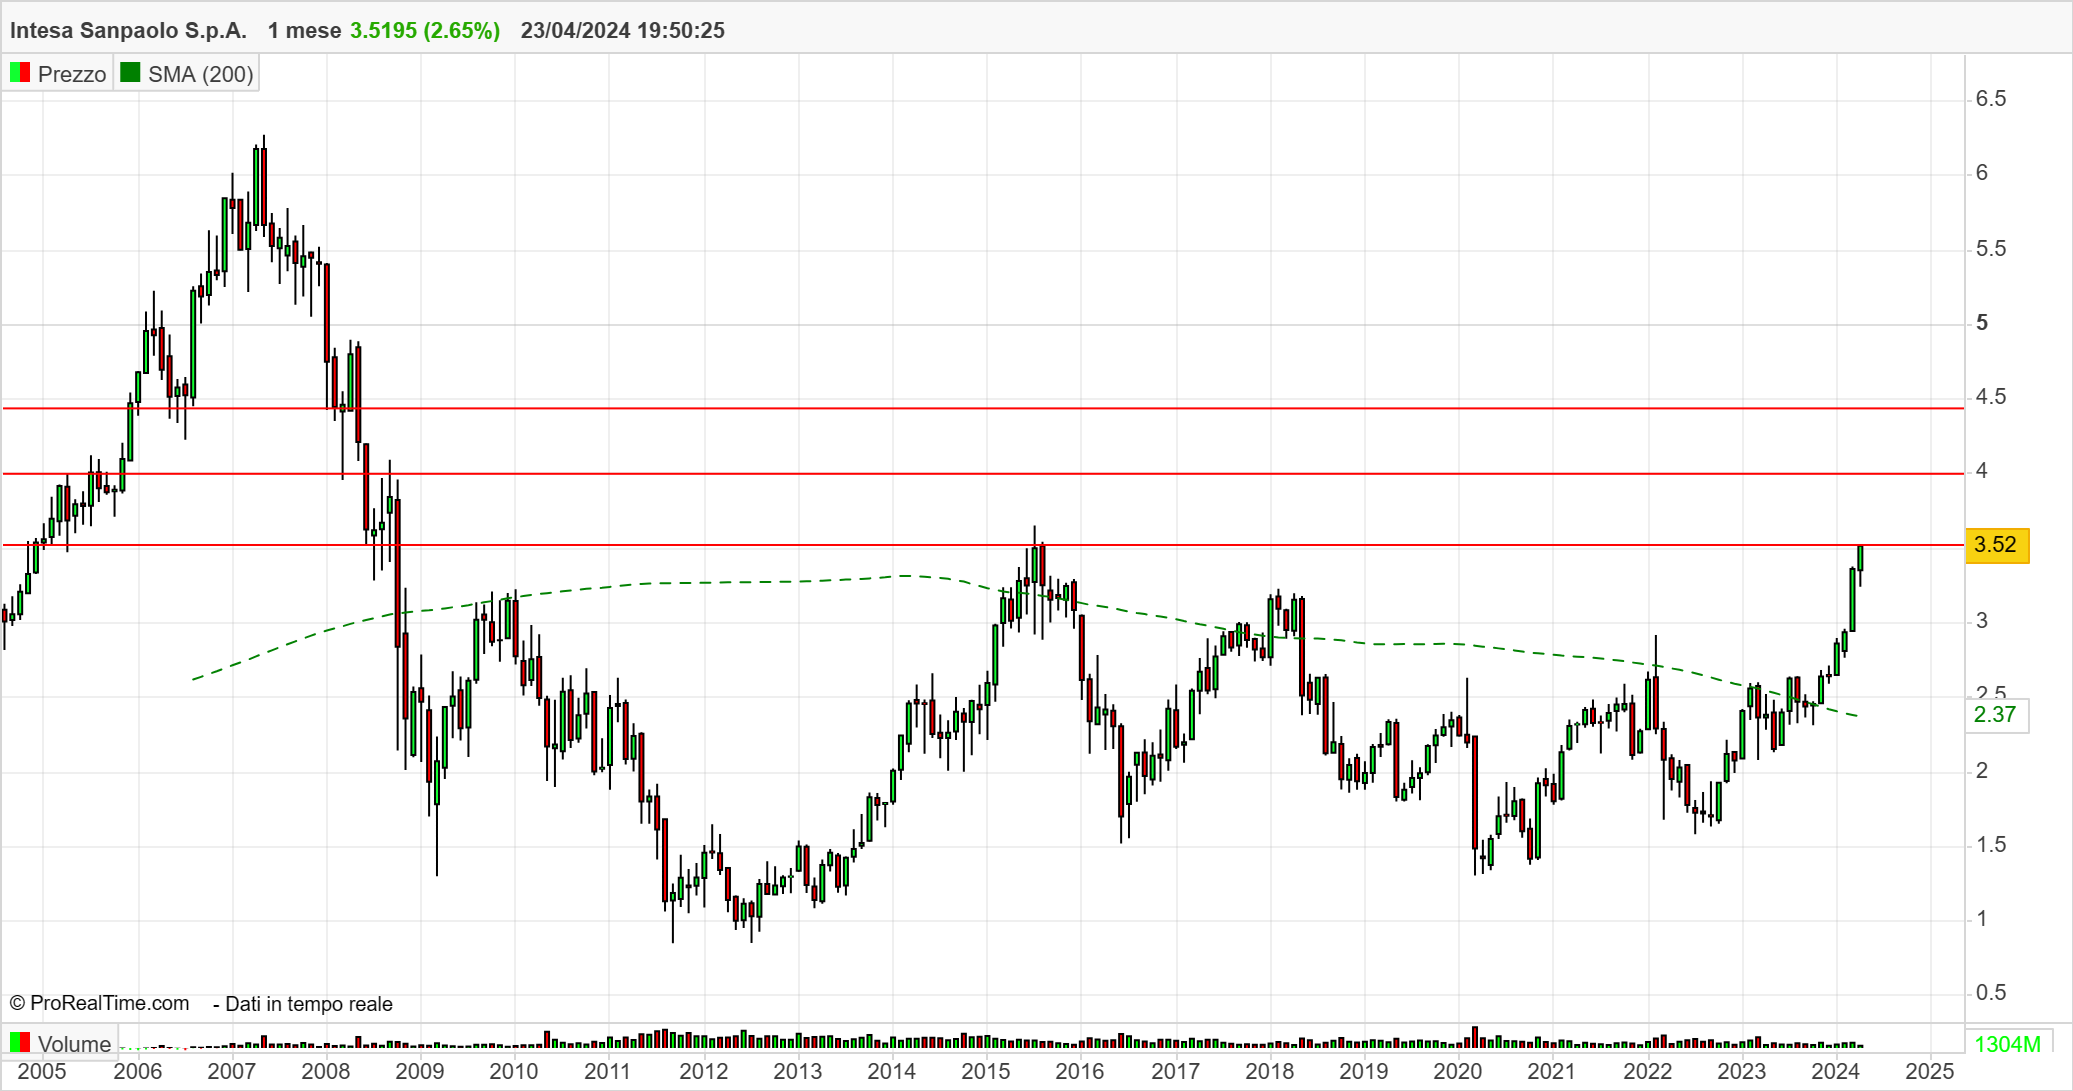Image resolution: width=2073 pixels, height=1091 pixels.
Task: Click the 23/04/2024 19:50:25 timestamp
Action: click(x=623, y=30)
